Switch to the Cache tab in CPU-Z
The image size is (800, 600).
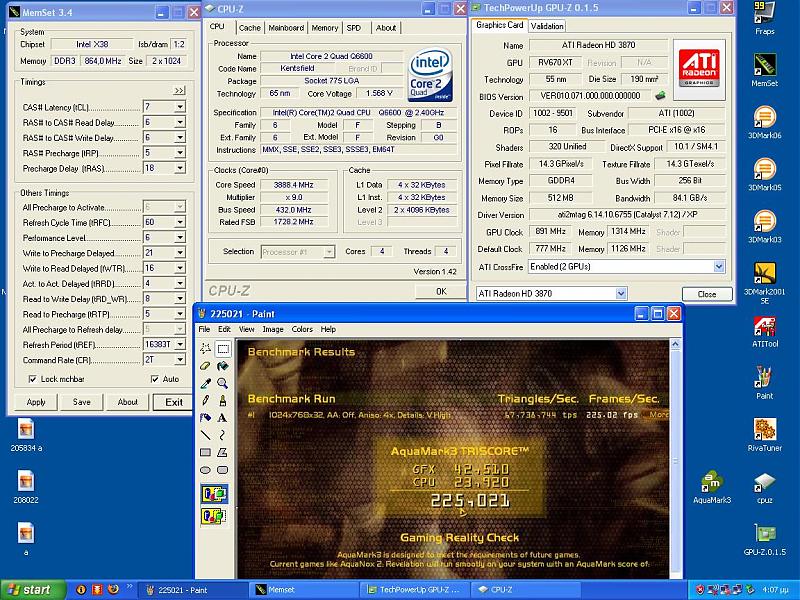[249, 28]
